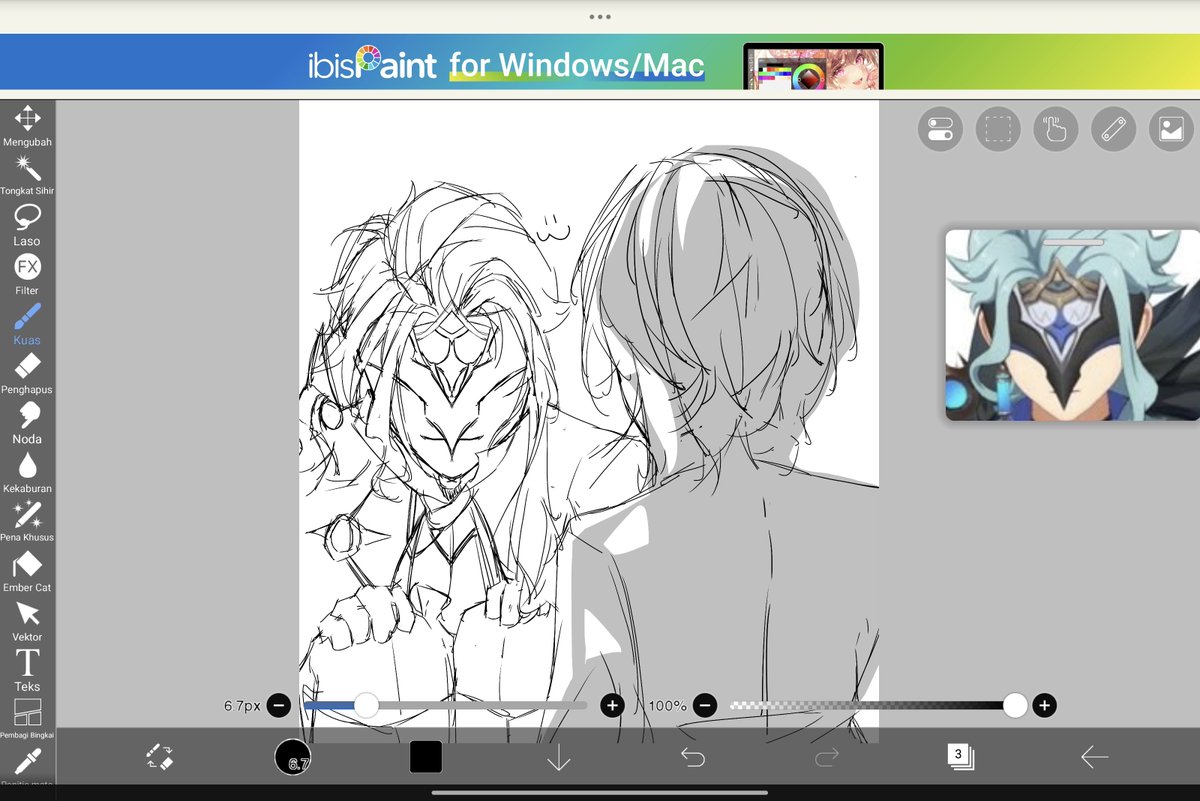Decrease opacity with minus button
The width and height of the screenshot is (1200, 801).
(705, 706)
